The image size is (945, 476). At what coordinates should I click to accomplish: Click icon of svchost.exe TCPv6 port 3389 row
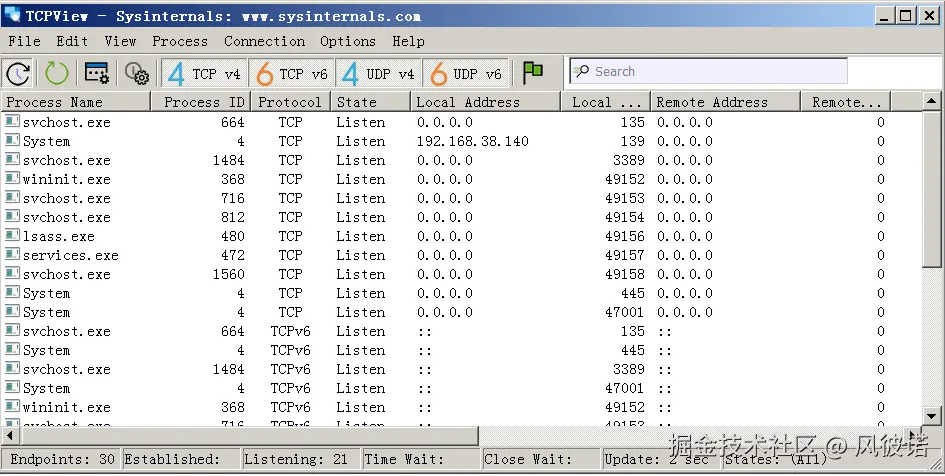(12, 368)
